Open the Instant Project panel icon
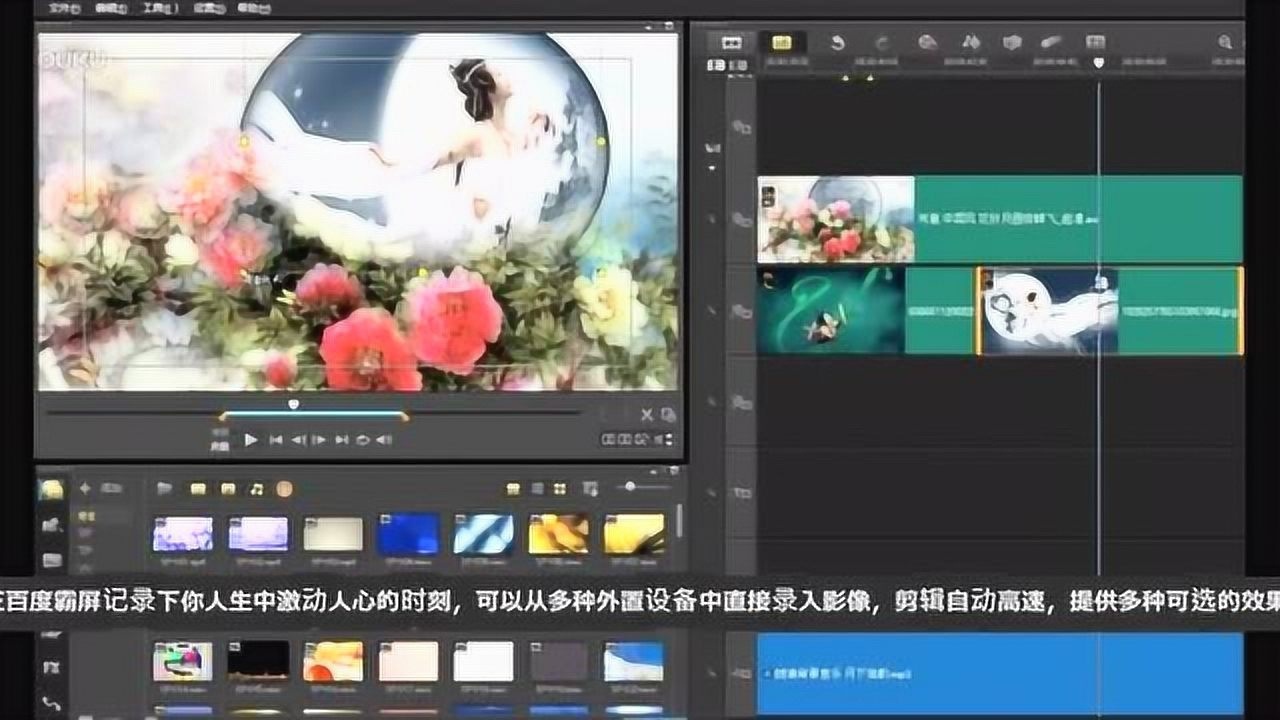The height and width of the screenshot is (720, 1280). (51, 524)
